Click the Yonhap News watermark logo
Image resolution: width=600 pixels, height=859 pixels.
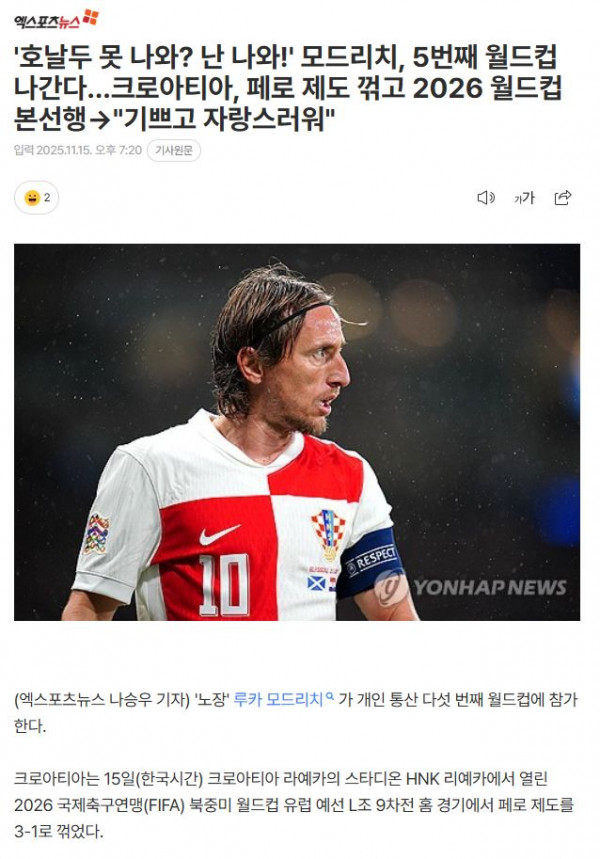coord(471,587)
